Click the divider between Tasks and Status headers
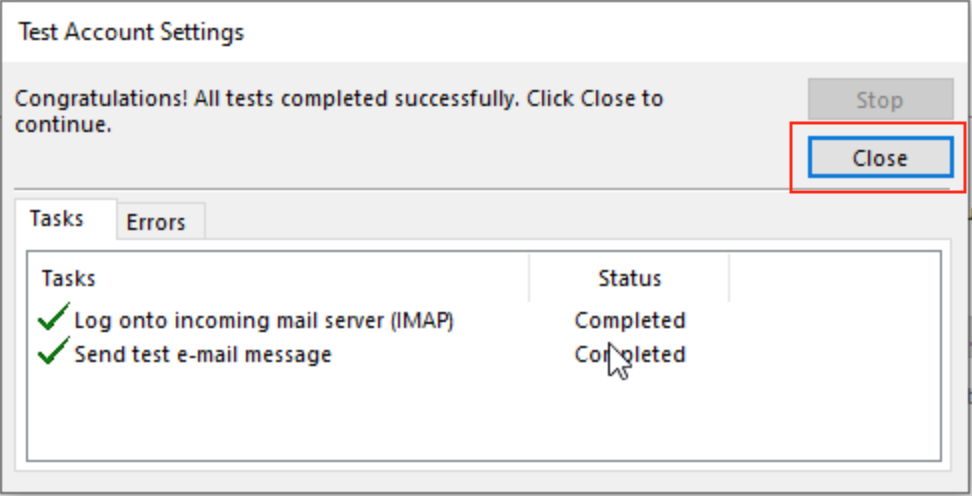 (x=529, y=277)
